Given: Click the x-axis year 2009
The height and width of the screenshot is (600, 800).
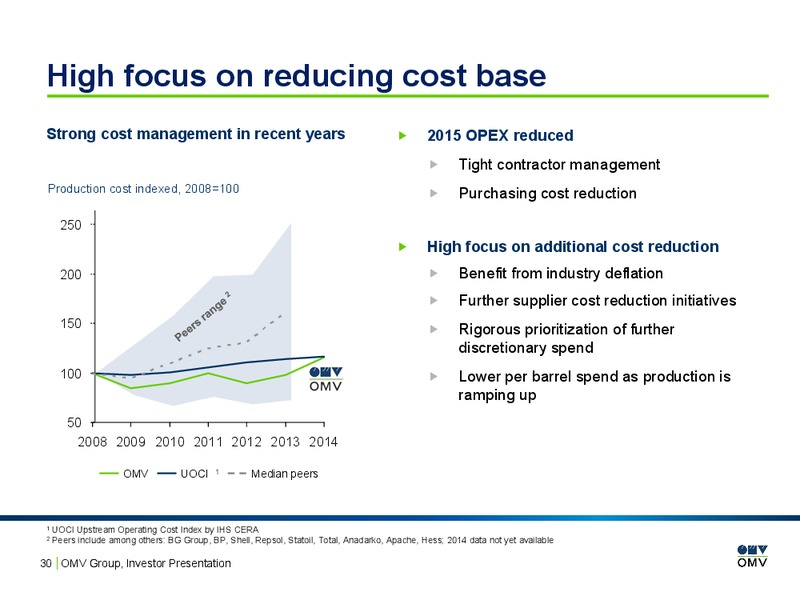Looking at the screenshot, I should [131, 442].
